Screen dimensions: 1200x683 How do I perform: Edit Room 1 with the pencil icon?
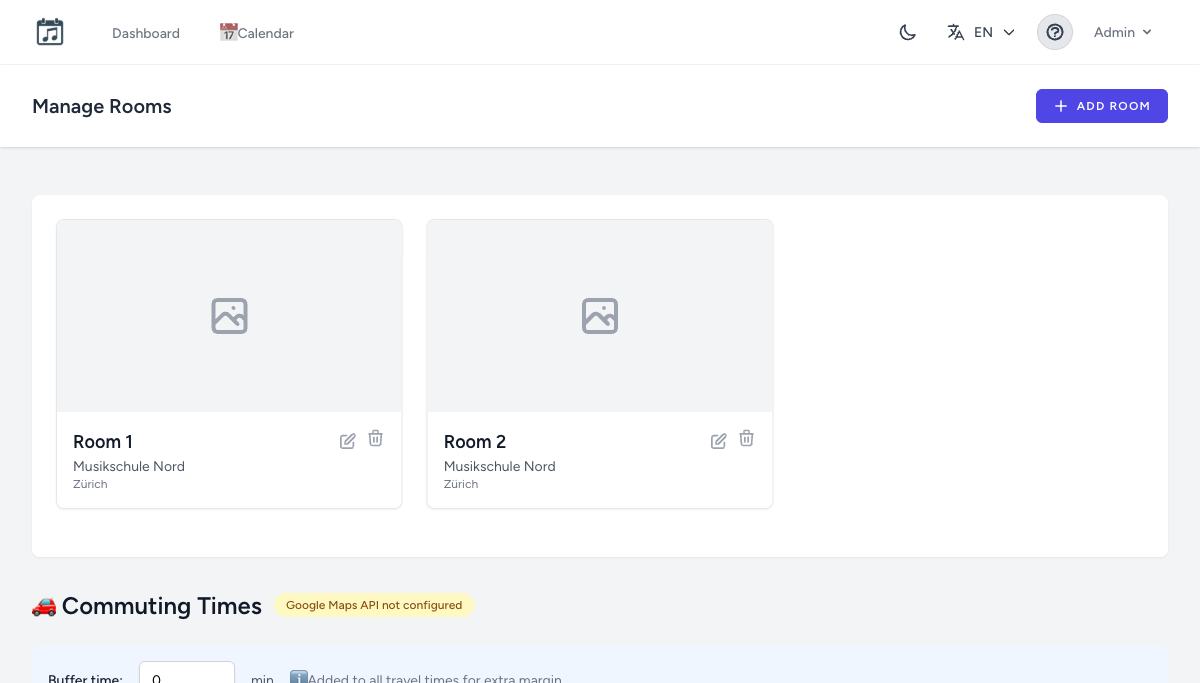point(348,441)
